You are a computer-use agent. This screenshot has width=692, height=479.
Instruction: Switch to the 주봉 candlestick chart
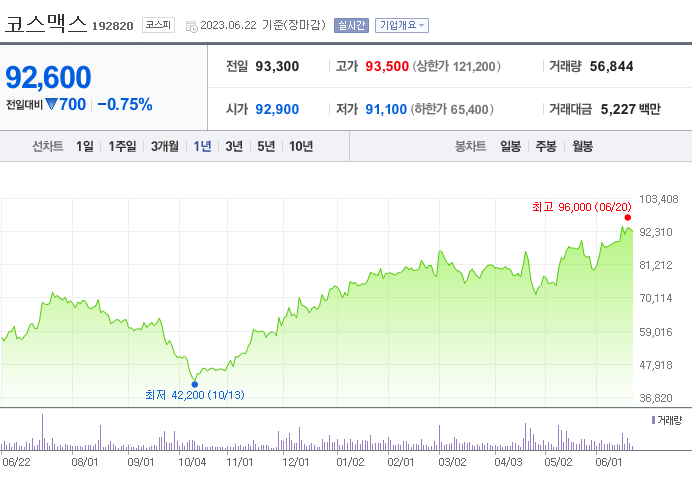coord(546,146)
